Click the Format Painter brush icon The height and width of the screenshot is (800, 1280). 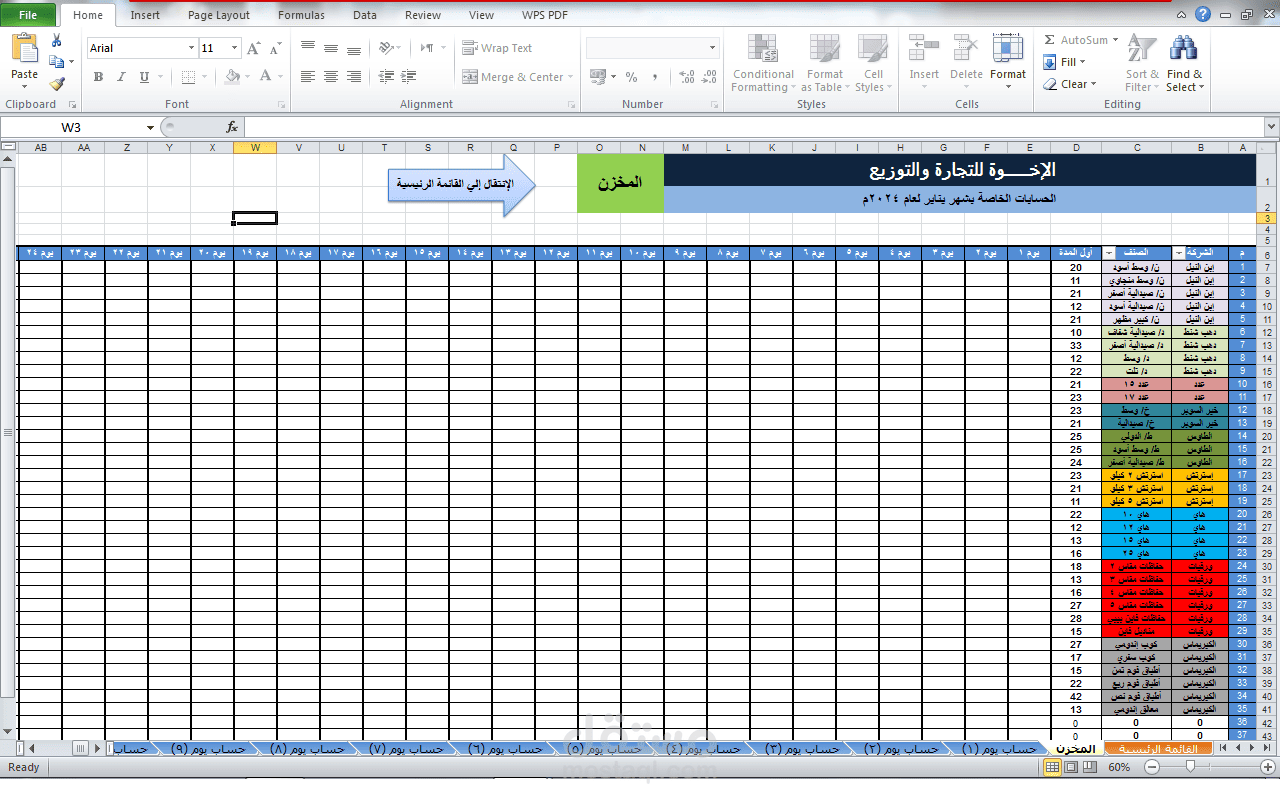pyautogui.click(x=57, y=85)
